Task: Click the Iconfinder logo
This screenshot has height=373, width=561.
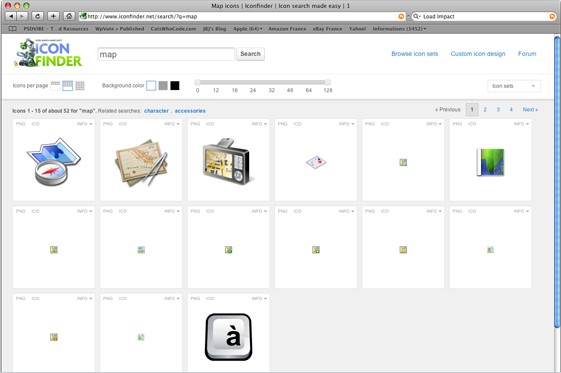Action: coord(48,53)
